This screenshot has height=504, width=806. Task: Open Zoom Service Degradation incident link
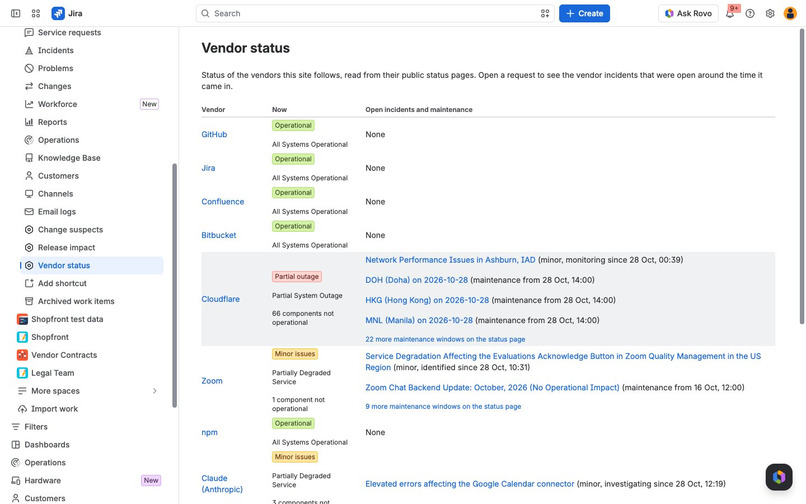click(563, 362)
